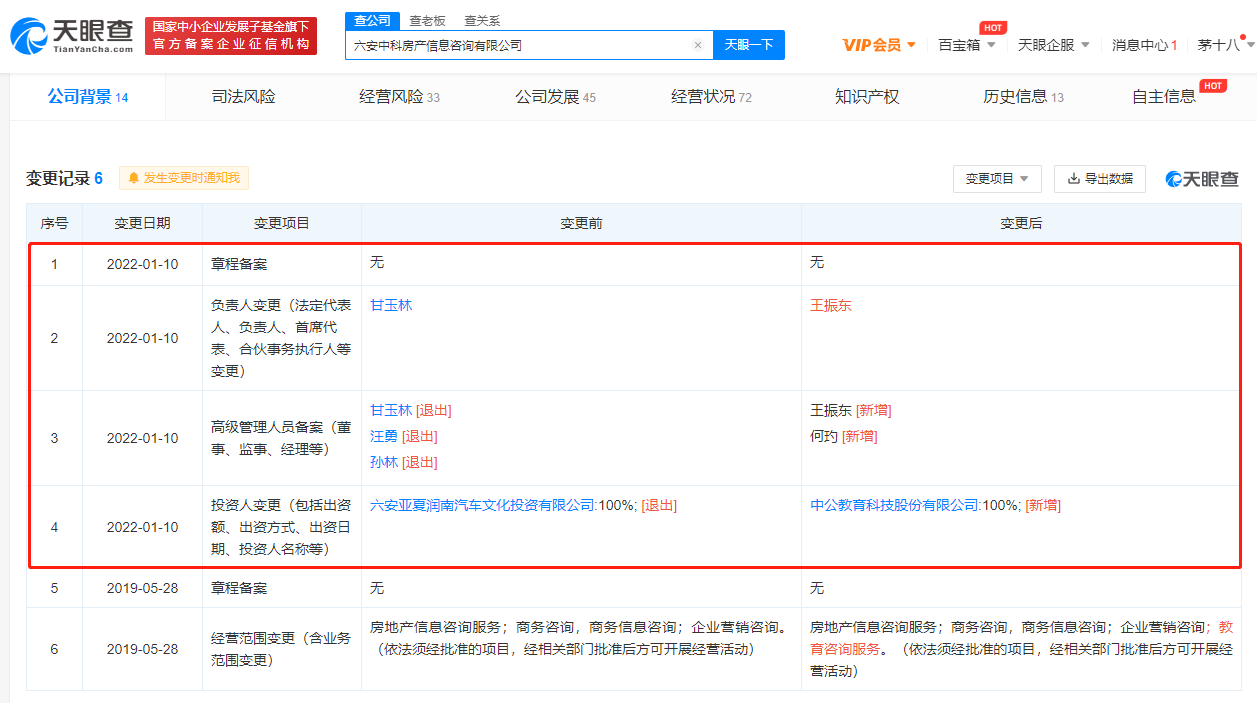The image size is (1257, 703).
Task: Click the 导出数据 export button
Action: point(1100,179)
